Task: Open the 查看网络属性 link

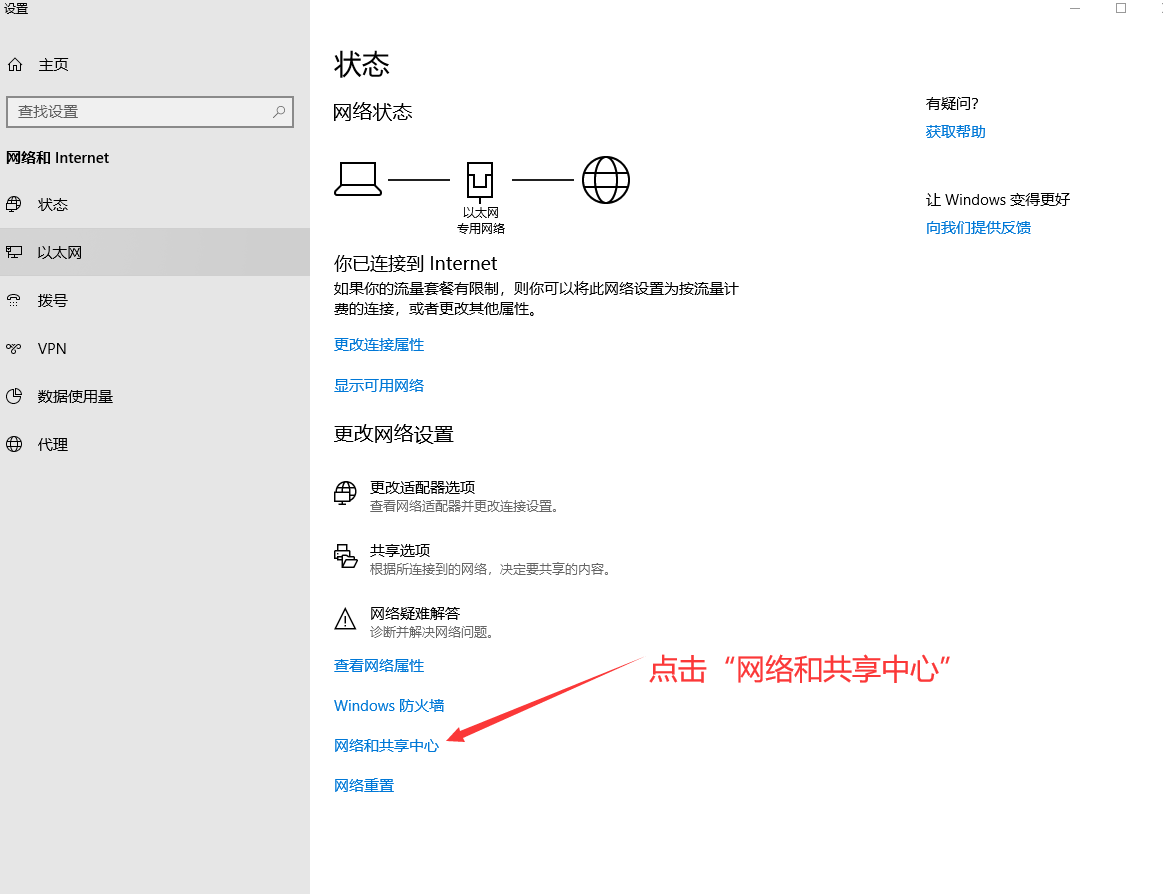Action: (x=379, y=666)
